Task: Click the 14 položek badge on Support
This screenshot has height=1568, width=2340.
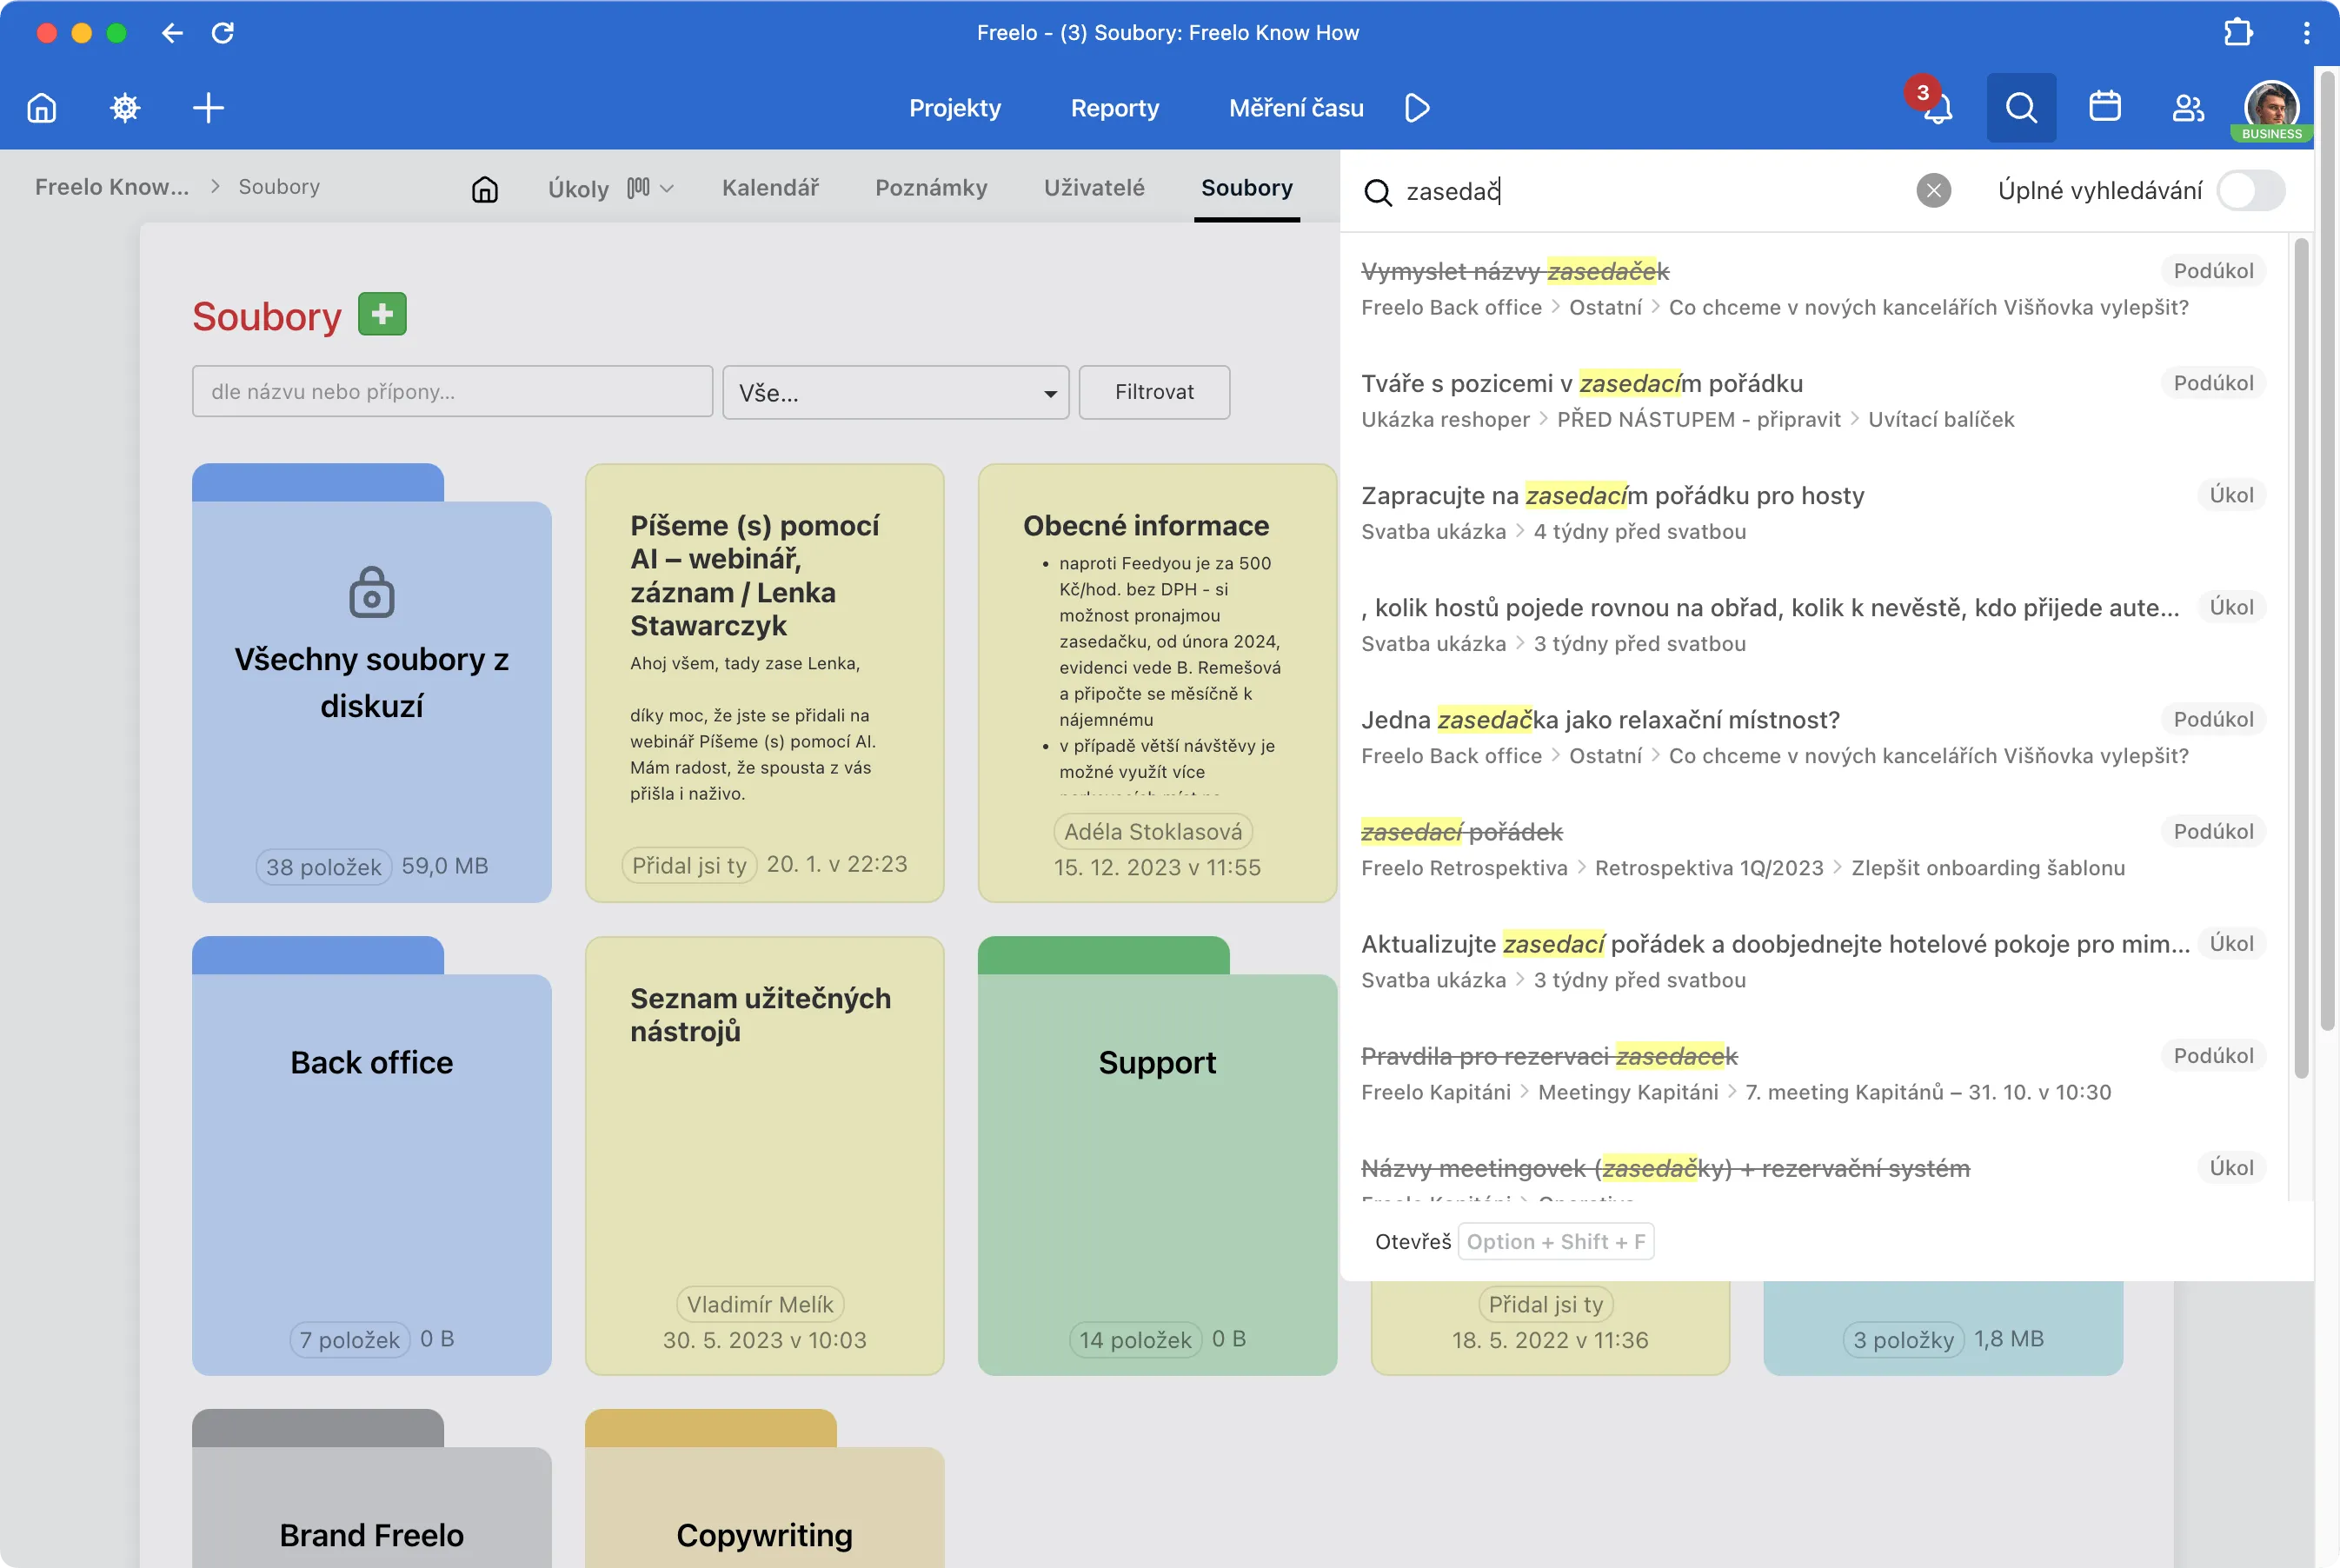Action: pos(1135,1339)
